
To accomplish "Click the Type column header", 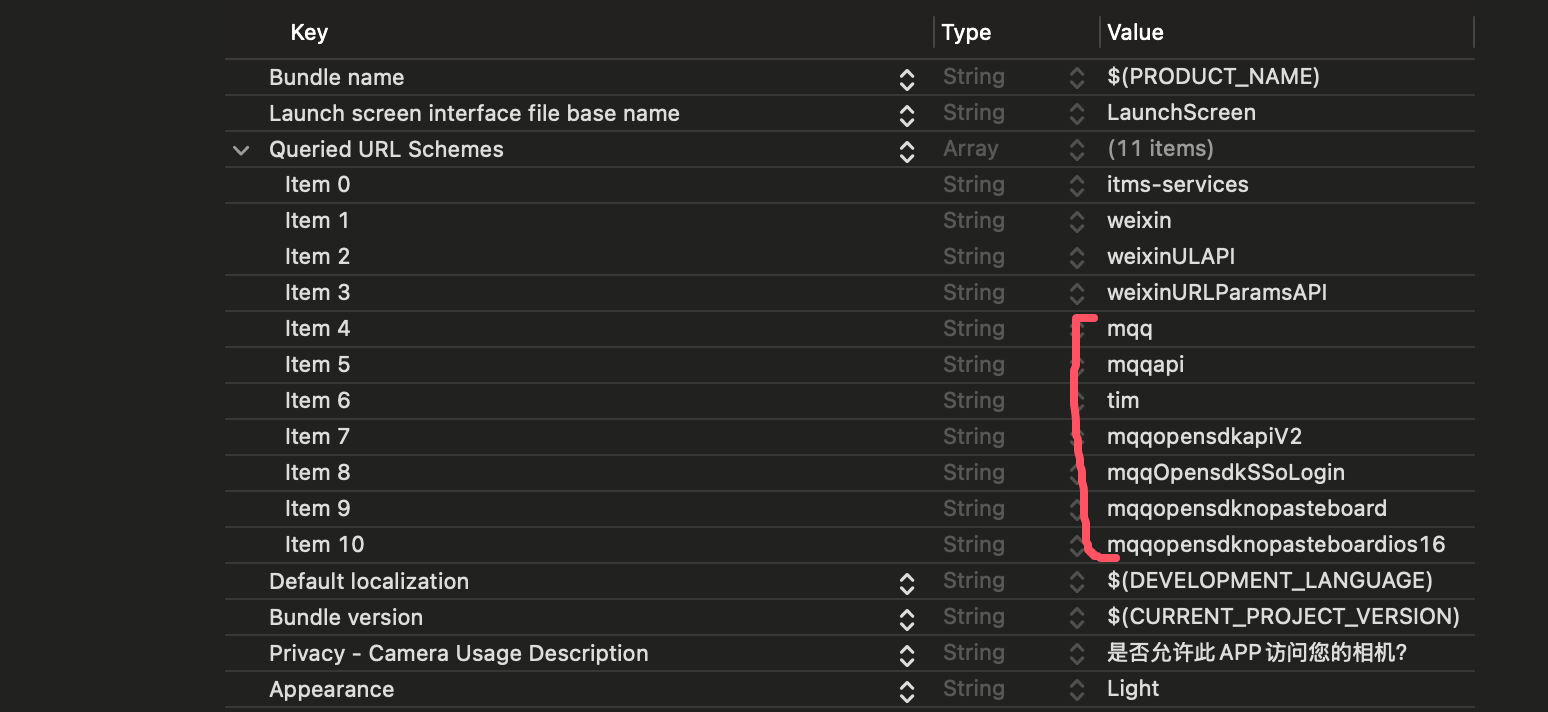I will [x=966, y=33].
